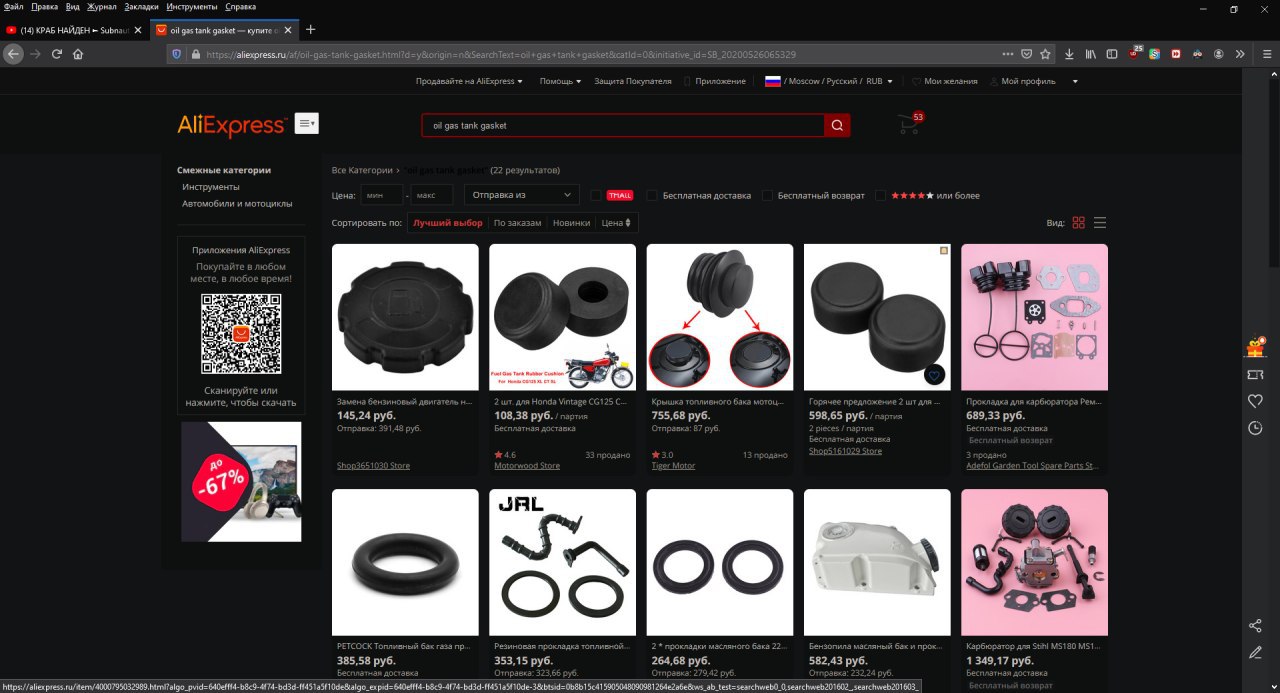Click the oil gas tank gasket search field

(622, 125)
